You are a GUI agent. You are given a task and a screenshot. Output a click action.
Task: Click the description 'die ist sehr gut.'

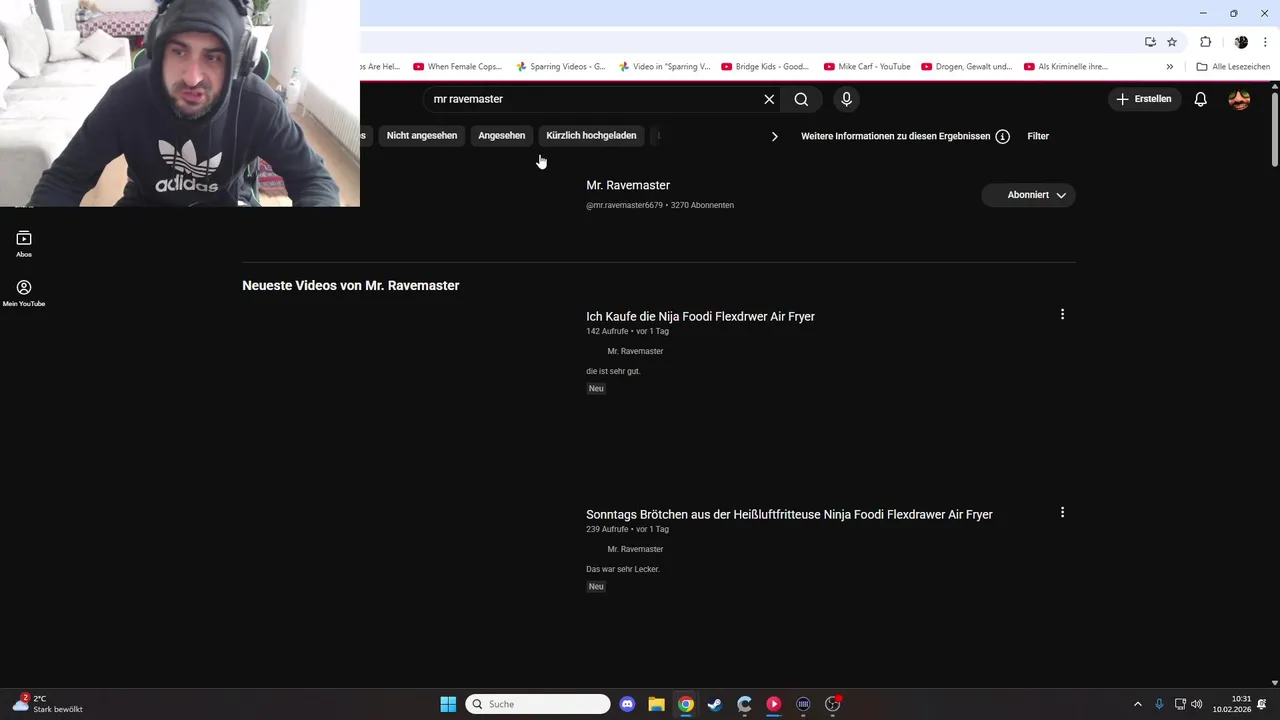click(613, 371)
